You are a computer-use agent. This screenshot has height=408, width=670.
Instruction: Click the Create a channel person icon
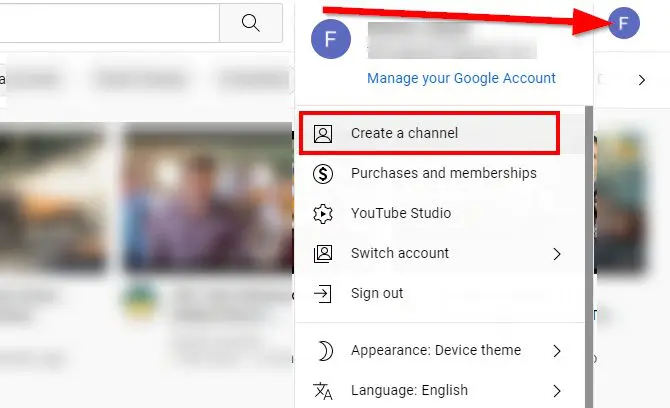pyautogui.click(x=323, y=134)
